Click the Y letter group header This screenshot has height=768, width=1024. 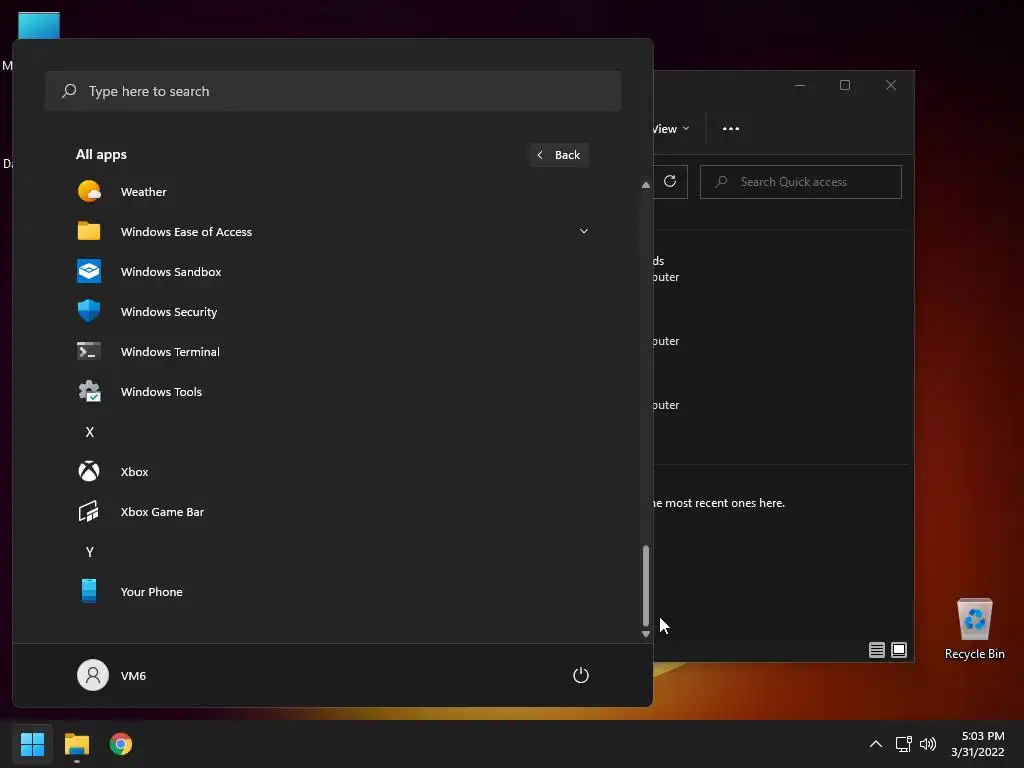click(90, 552)
